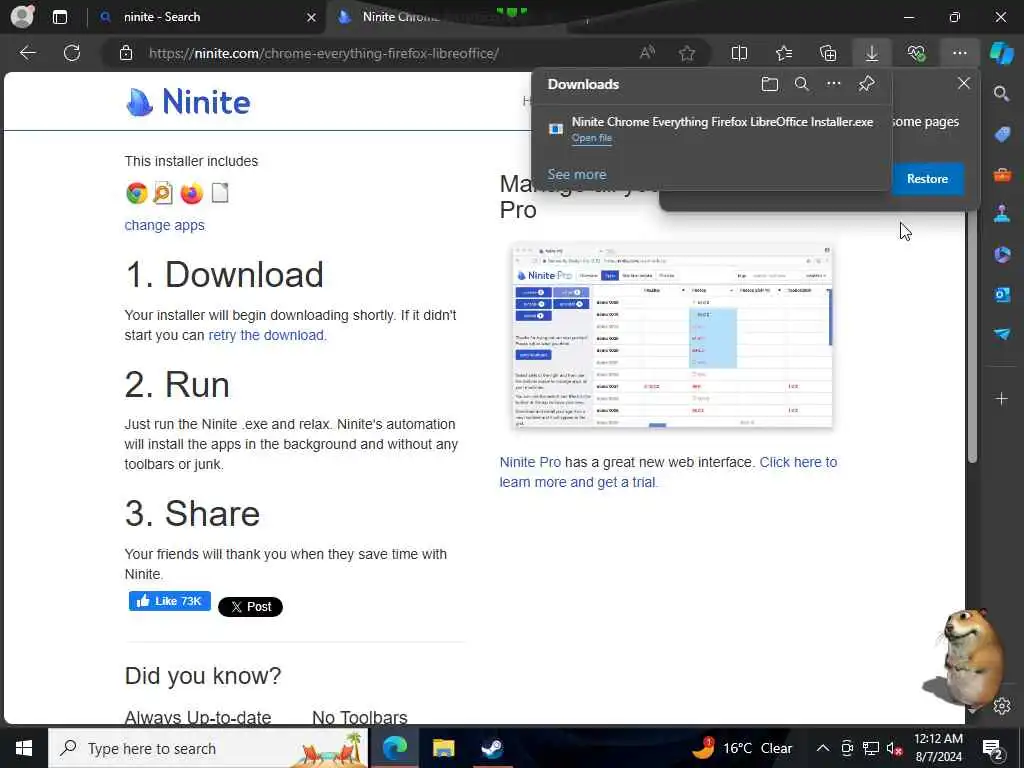Click retry the download link
Screen dimensions: 1024x768
point(266,335)
